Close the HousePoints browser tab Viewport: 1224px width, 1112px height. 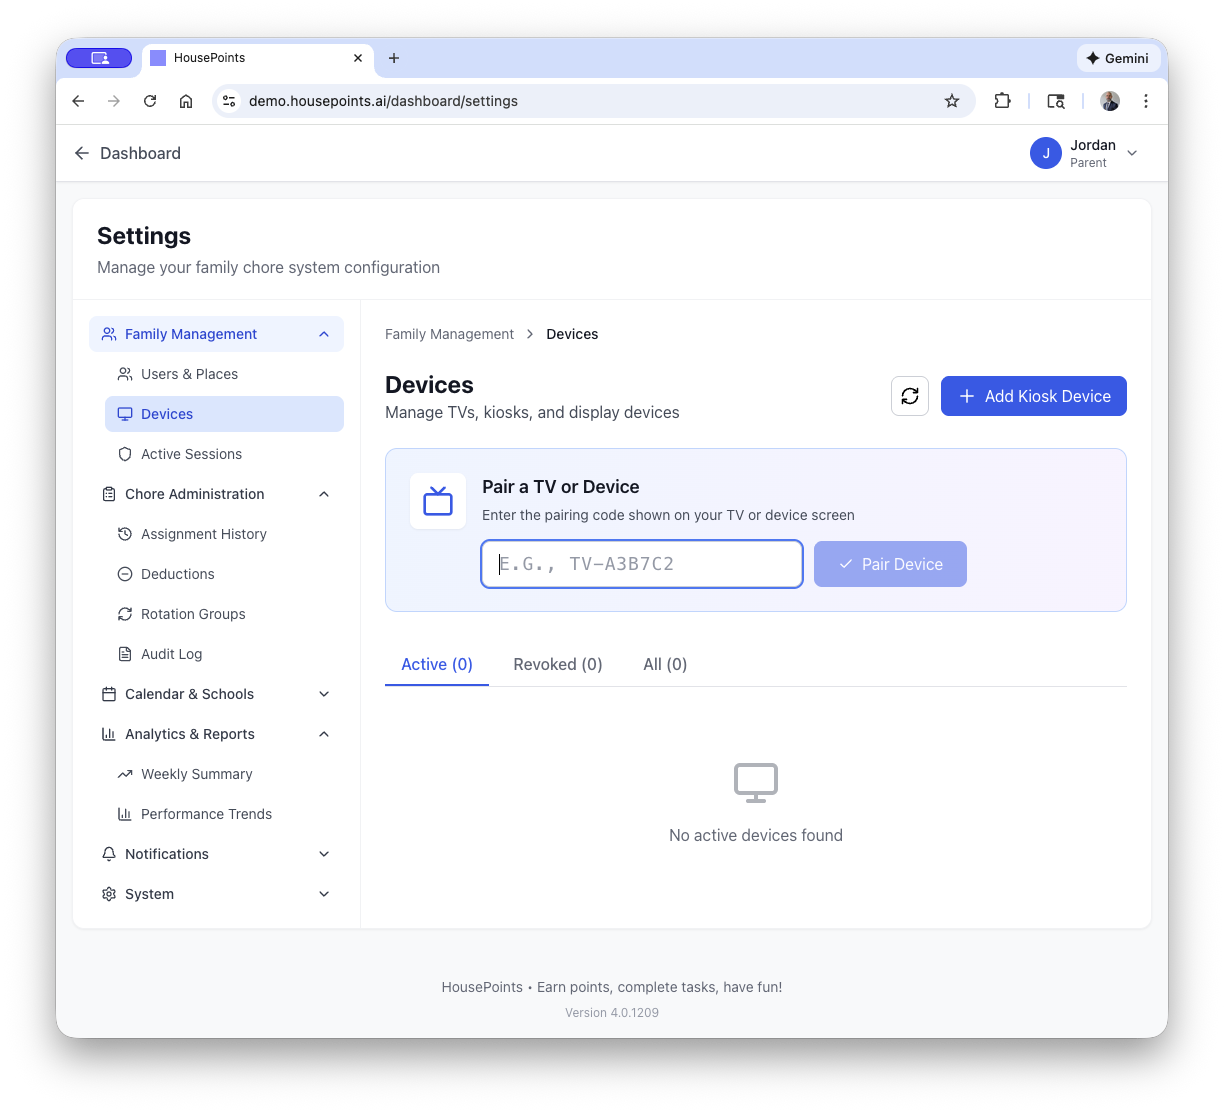(x=358, y=58)
